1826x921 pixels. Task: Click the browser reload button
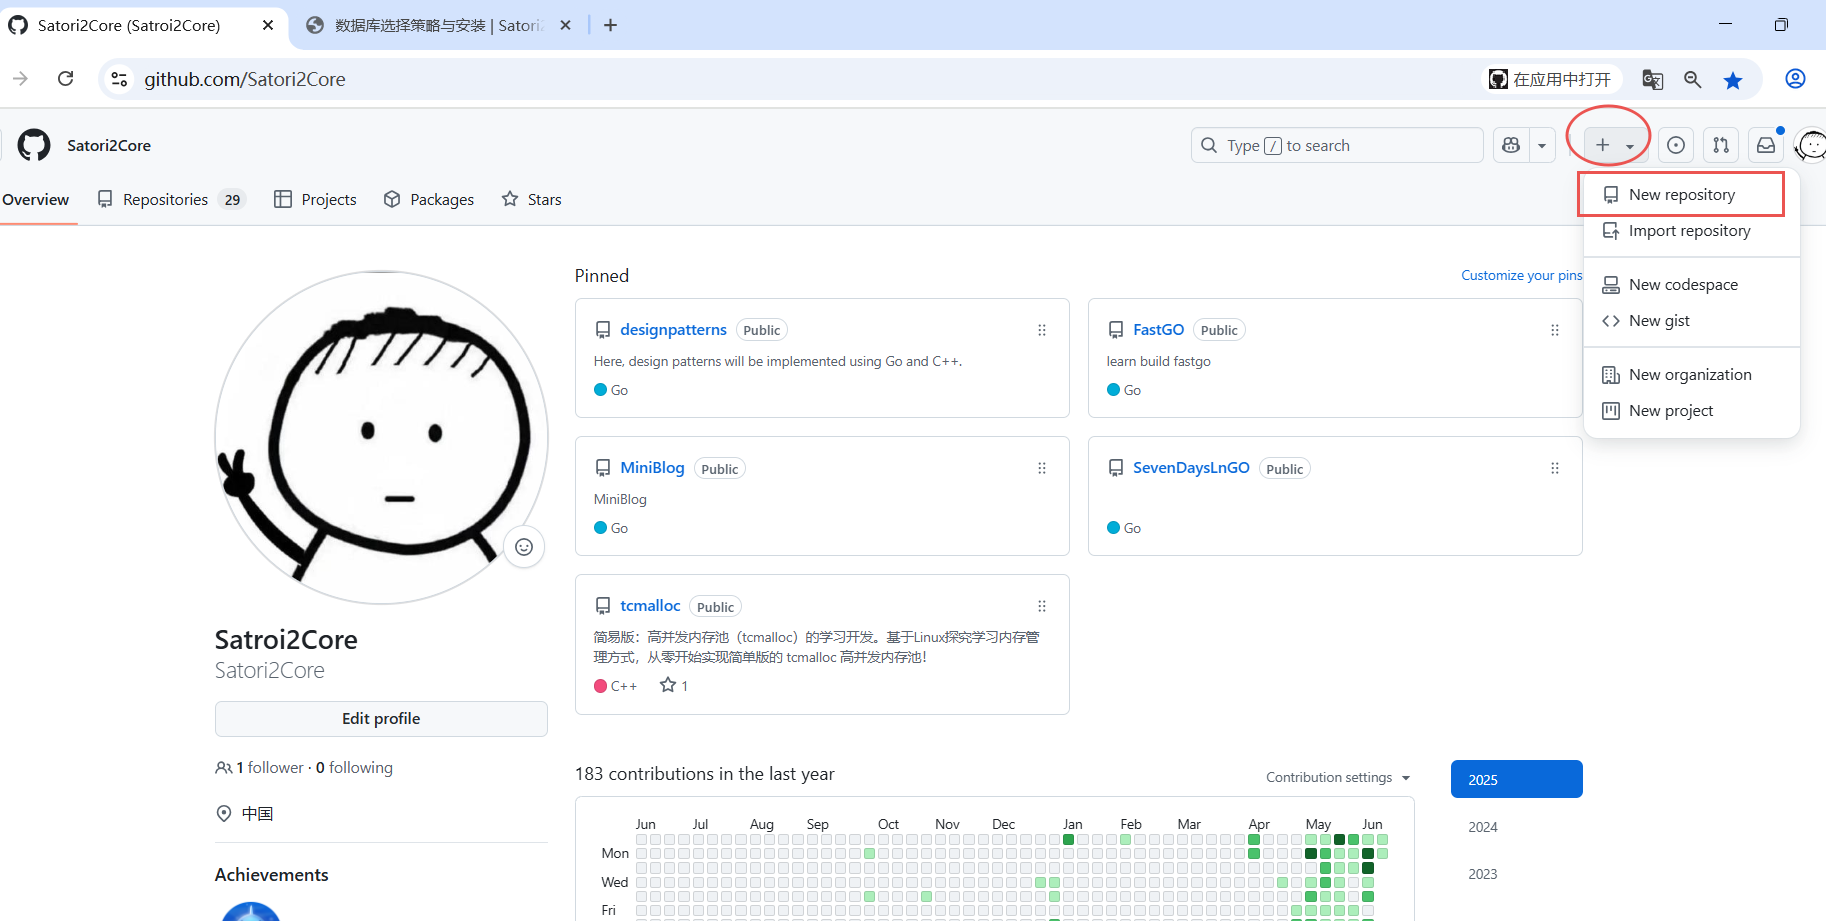pos(66,79)
